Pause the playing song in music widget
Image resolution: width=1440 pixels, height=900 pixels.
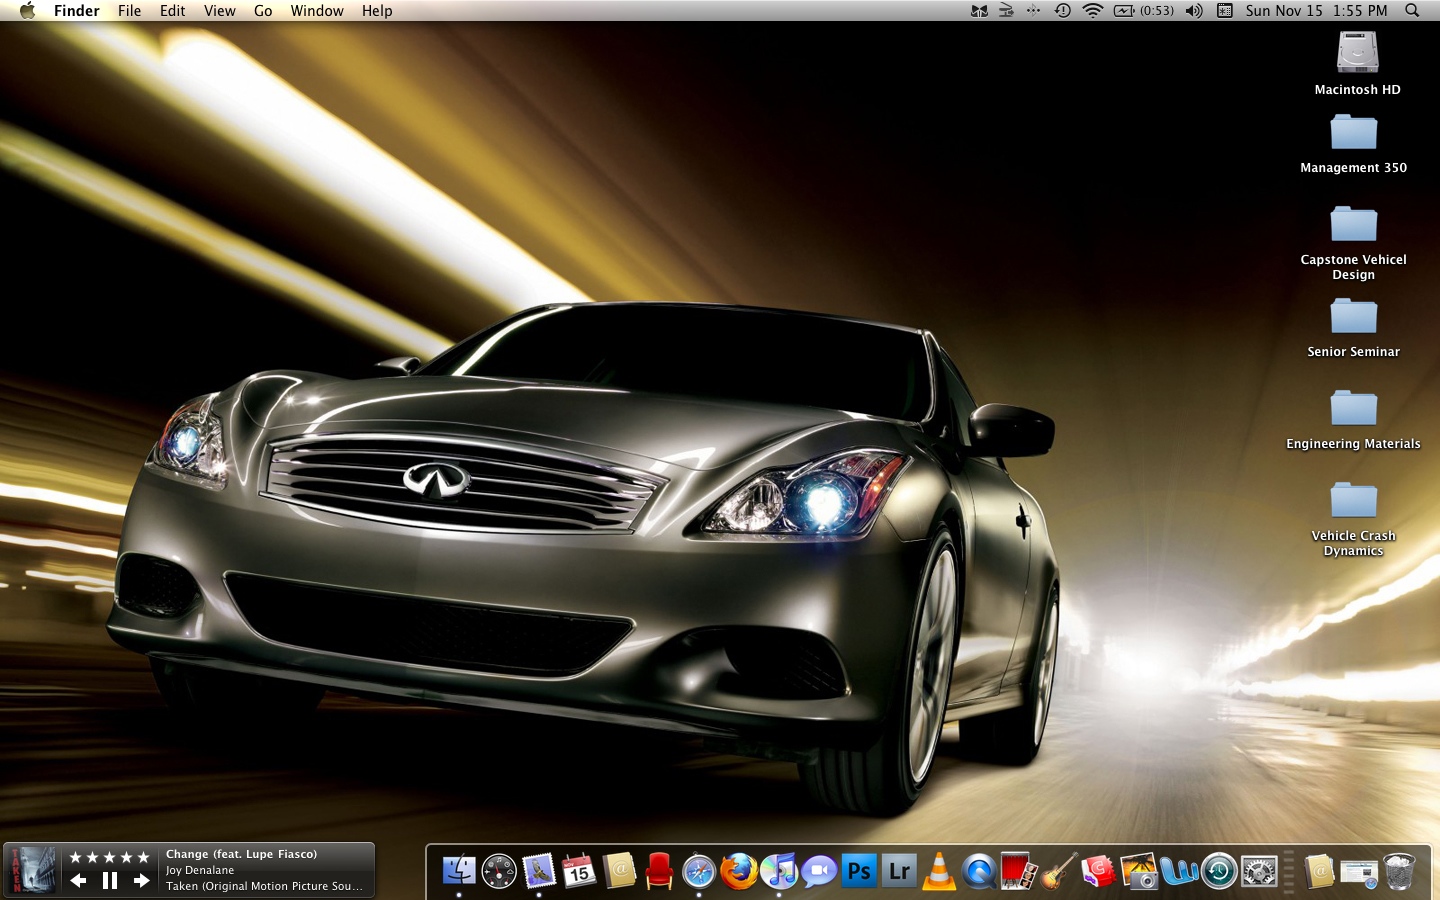110,880
